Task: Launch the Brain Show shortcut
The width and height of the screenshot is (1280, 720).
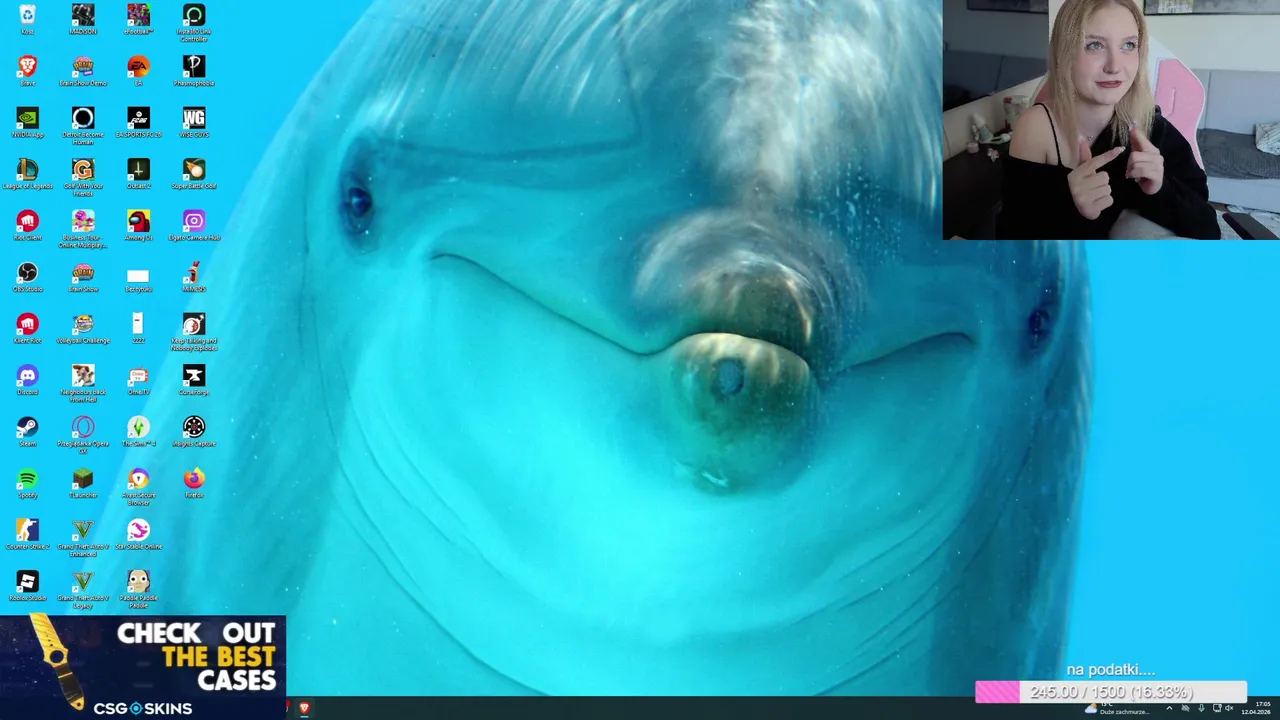Action: [x=83, y=277]
